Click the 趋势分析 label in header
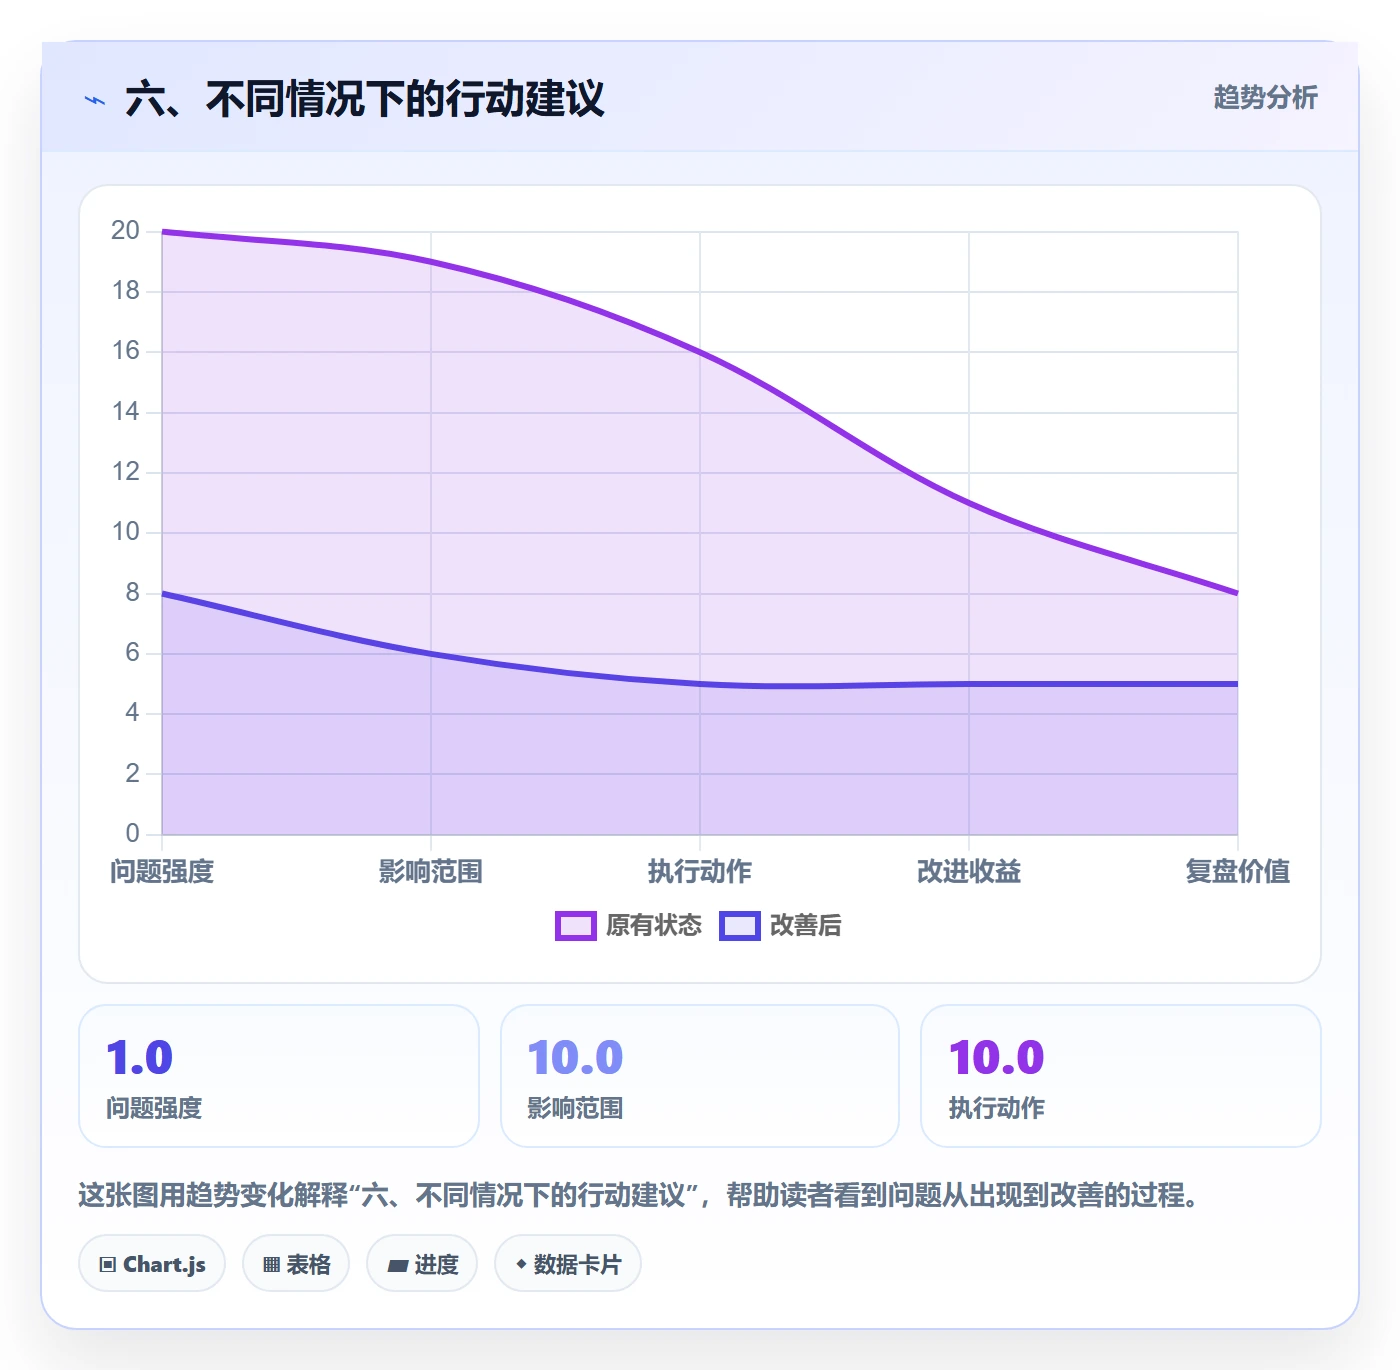This screenshot has height=1370, width=1400. [x=1265, y=98]
